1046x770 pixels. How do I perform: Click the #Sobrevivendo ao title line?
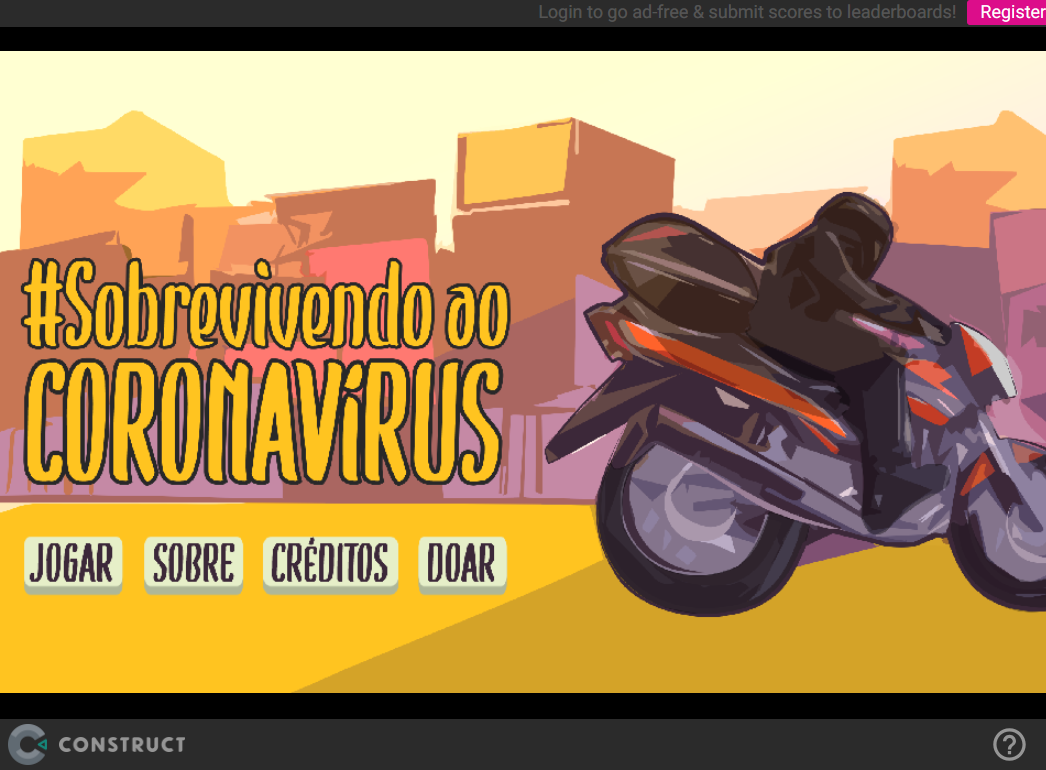tap(266, 304)
